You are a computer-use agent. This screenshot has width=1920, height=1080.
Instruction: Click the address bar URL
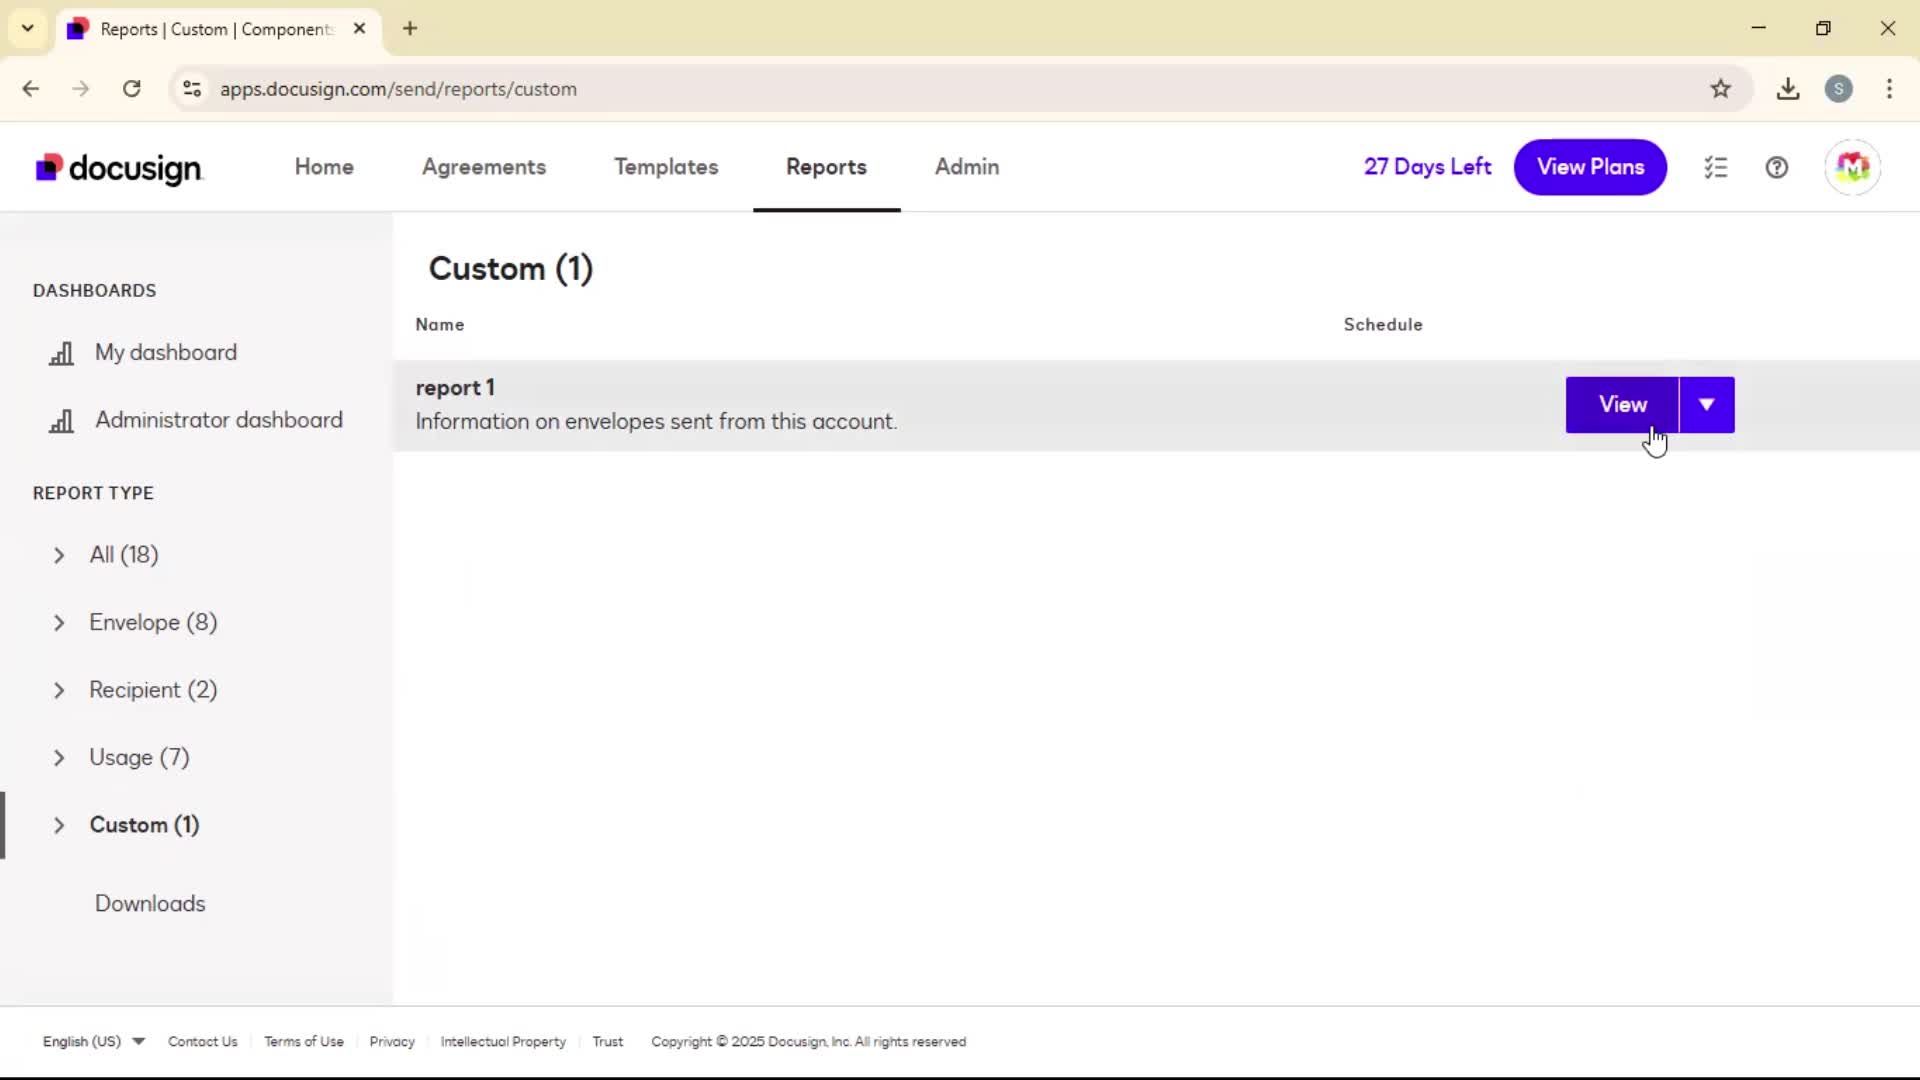click(x=398, y=89)
